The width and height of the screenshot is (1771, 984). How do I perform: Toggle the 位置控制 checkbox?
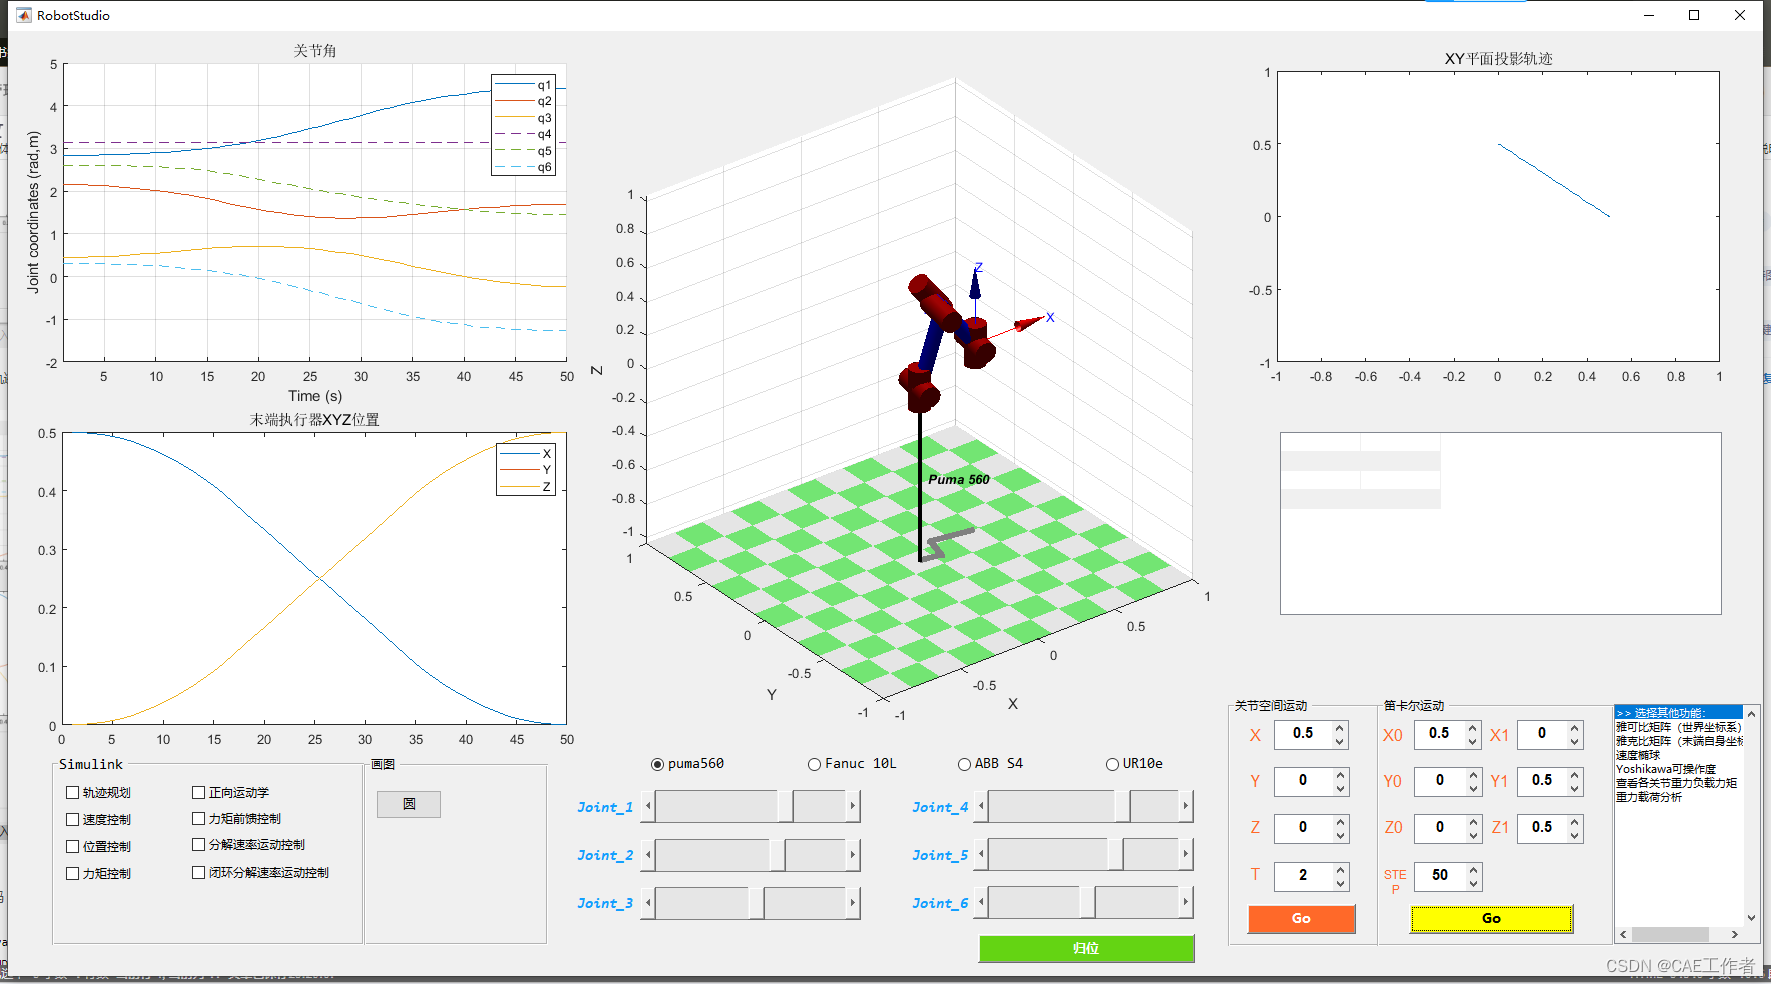[x=72, y=847]
